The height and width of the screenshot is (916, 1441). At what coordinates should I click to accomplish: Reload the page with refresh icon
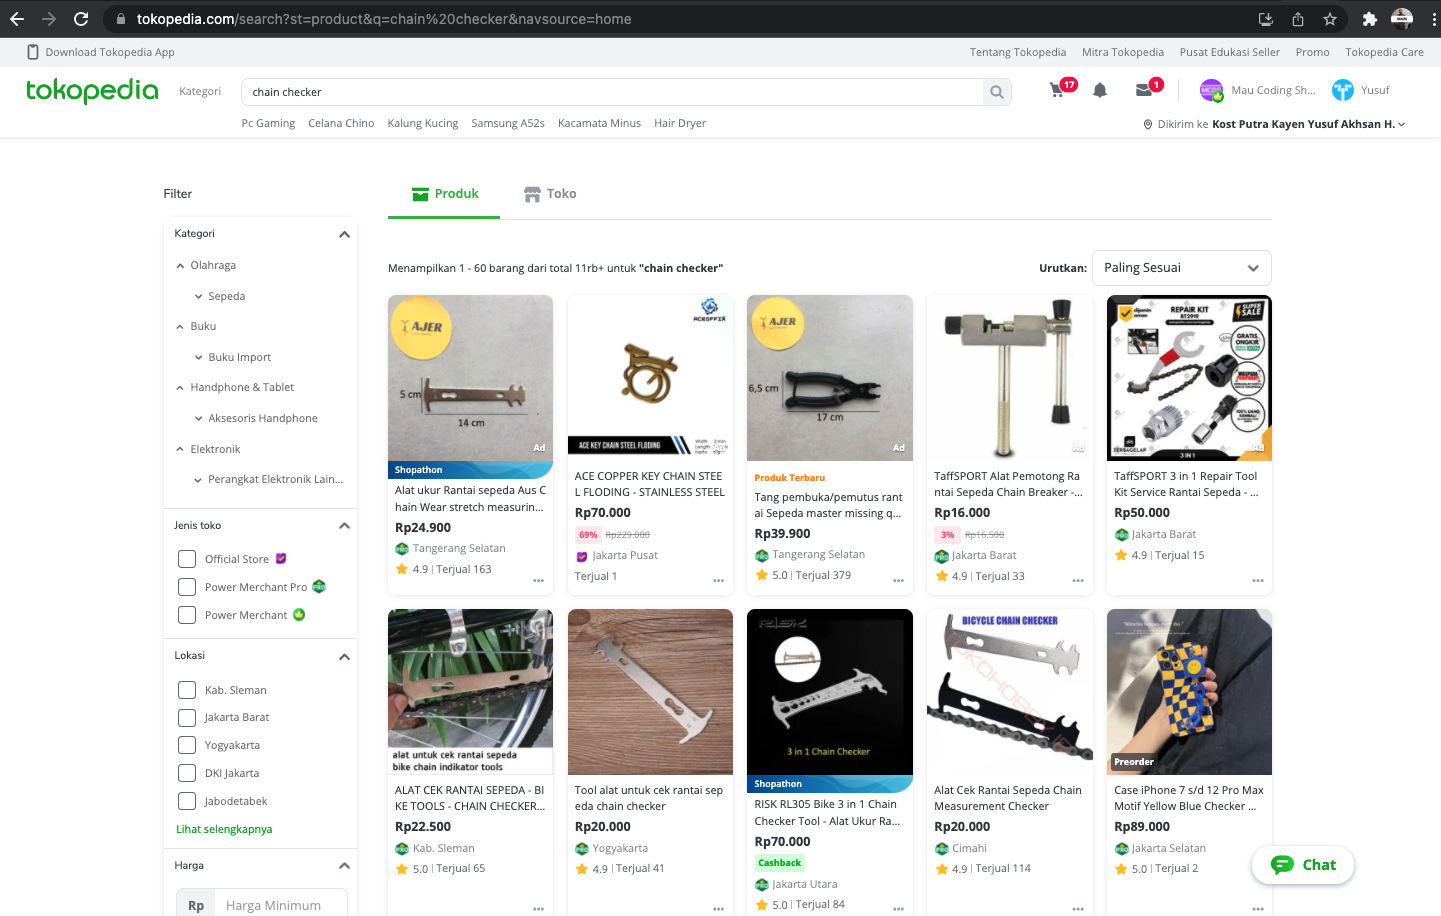[81, 19]
